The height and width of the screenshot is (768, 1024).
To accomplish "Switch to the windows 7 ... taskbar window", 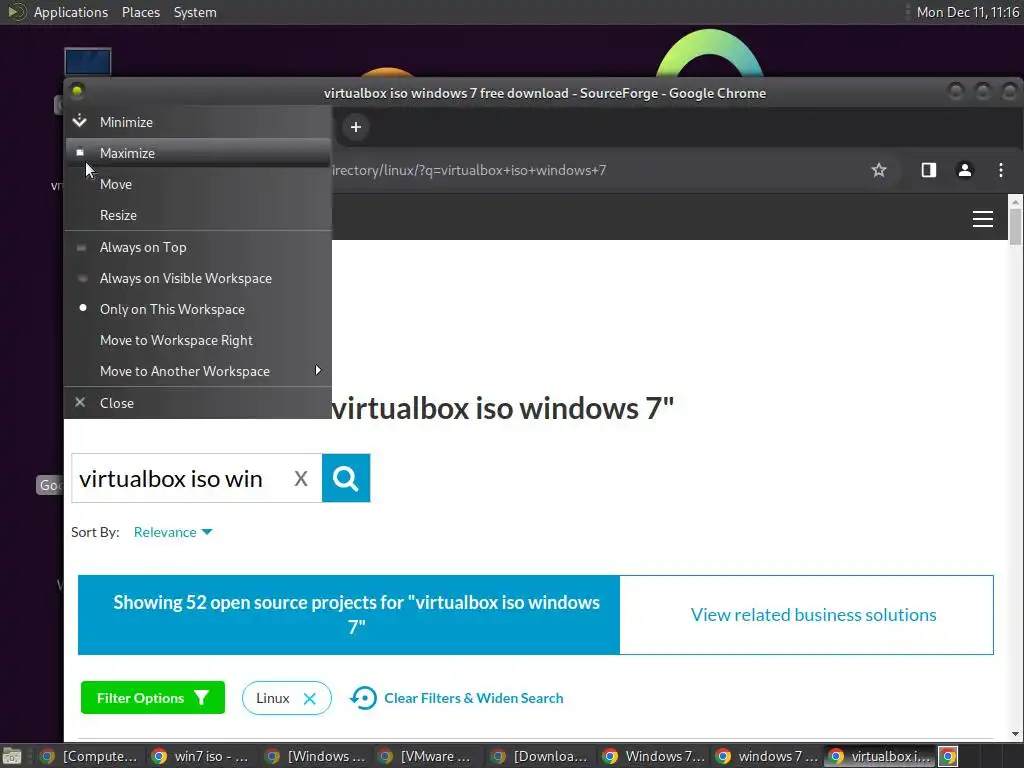I will click(767, 756).
